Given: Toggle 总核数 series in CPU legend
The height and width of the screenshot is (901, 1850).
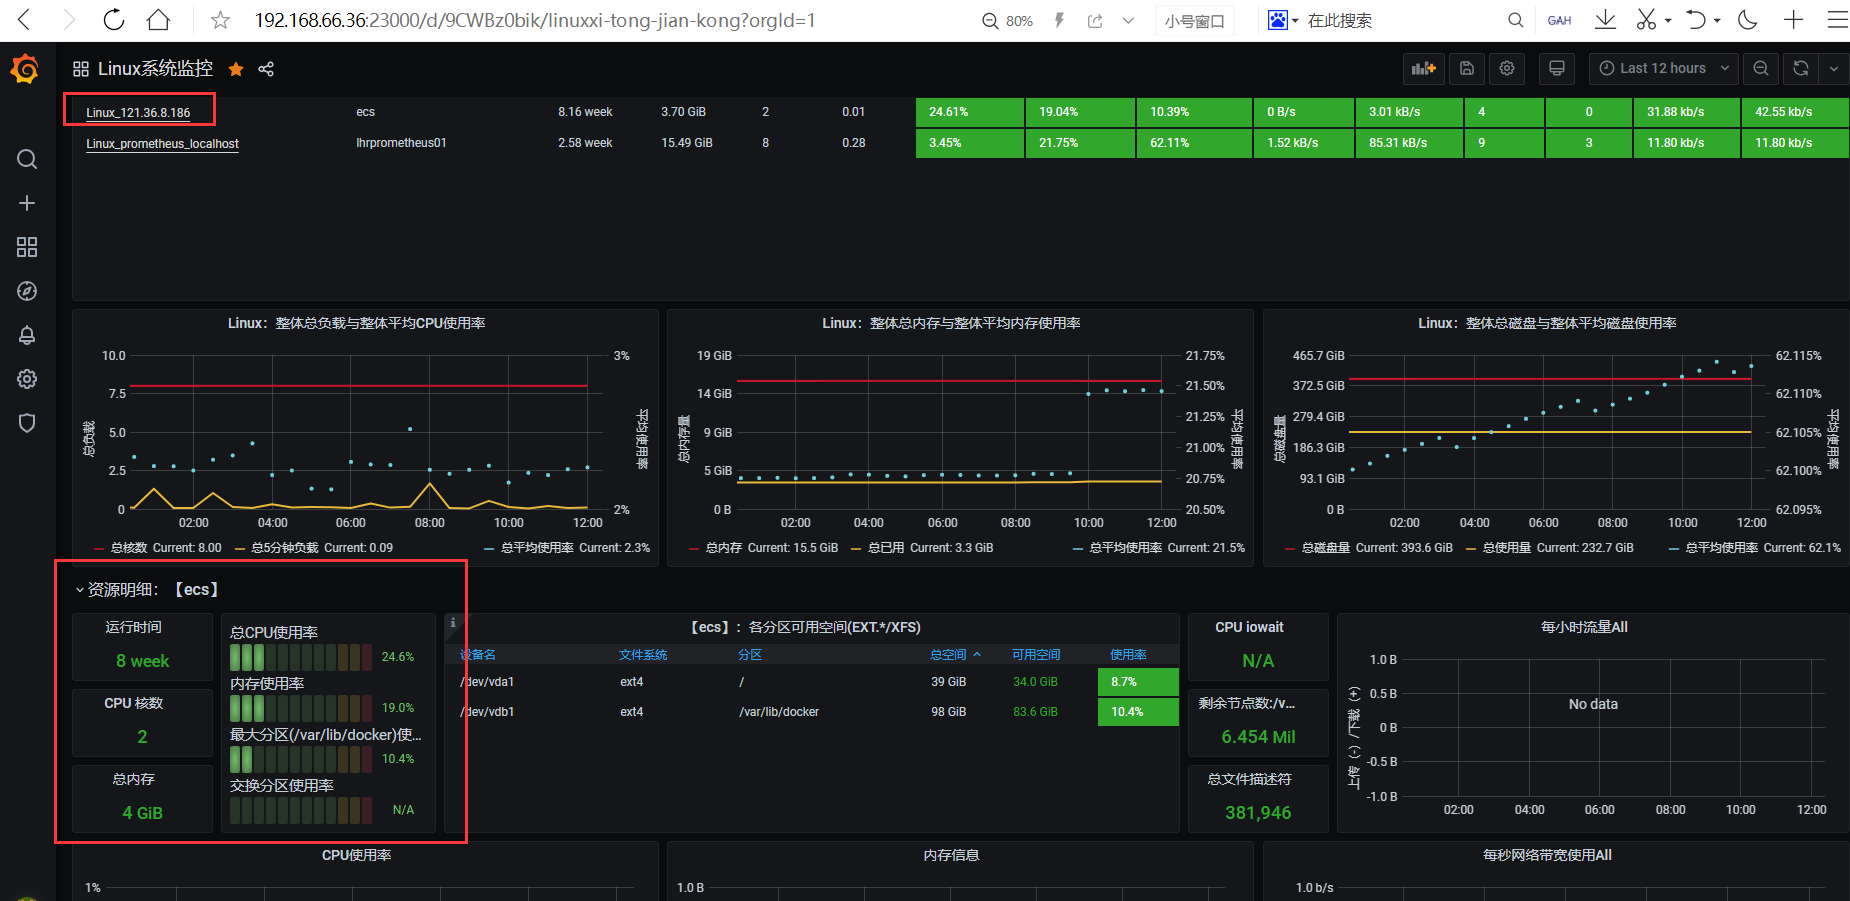Looking at the screenshot, I should click(128, 548).
